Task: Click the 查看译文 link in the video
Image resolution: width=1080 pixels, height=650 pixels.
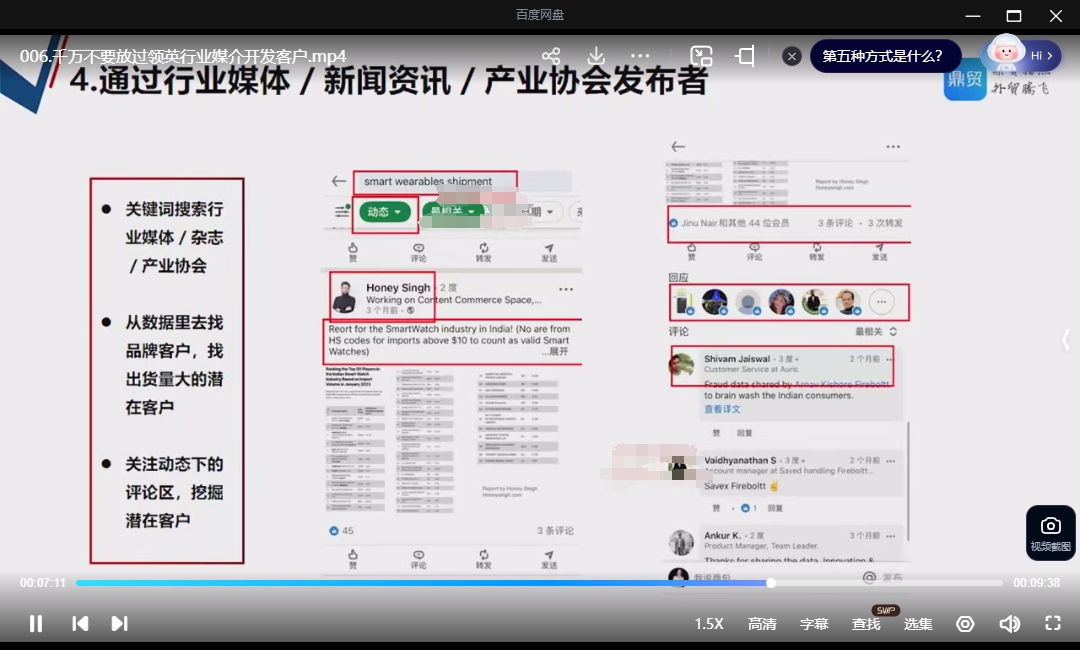Action: pos(722,409)
